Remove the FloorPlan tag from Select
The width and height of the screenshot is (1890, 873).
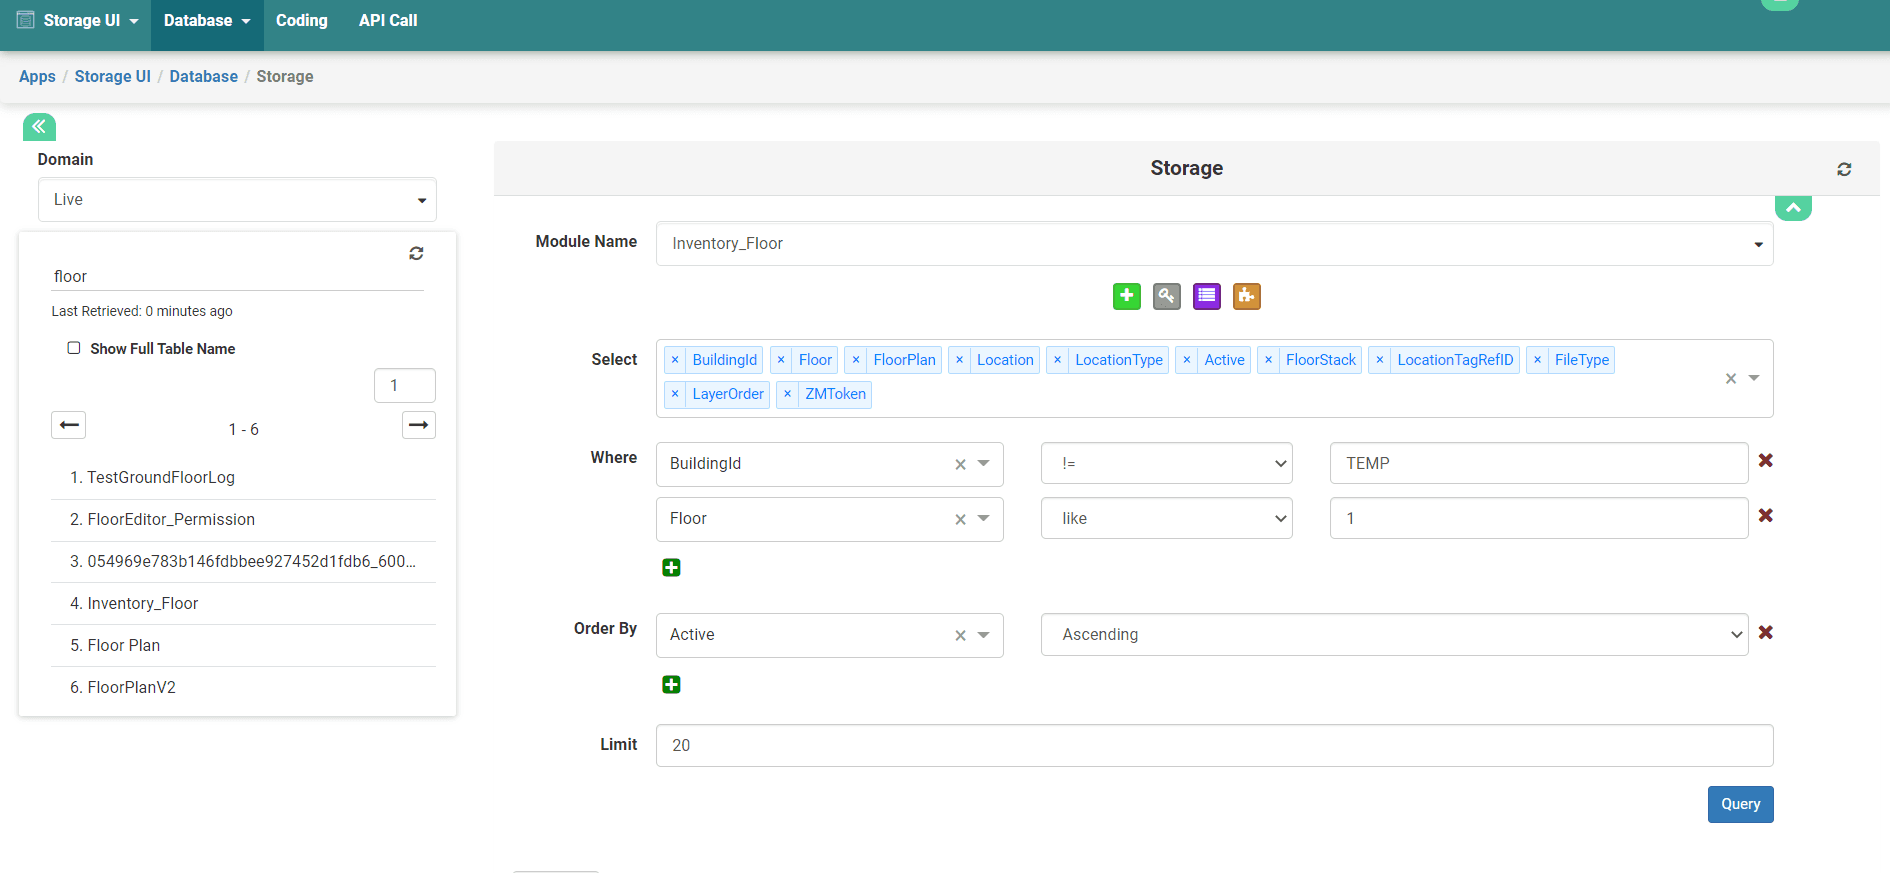pos(856,360)
